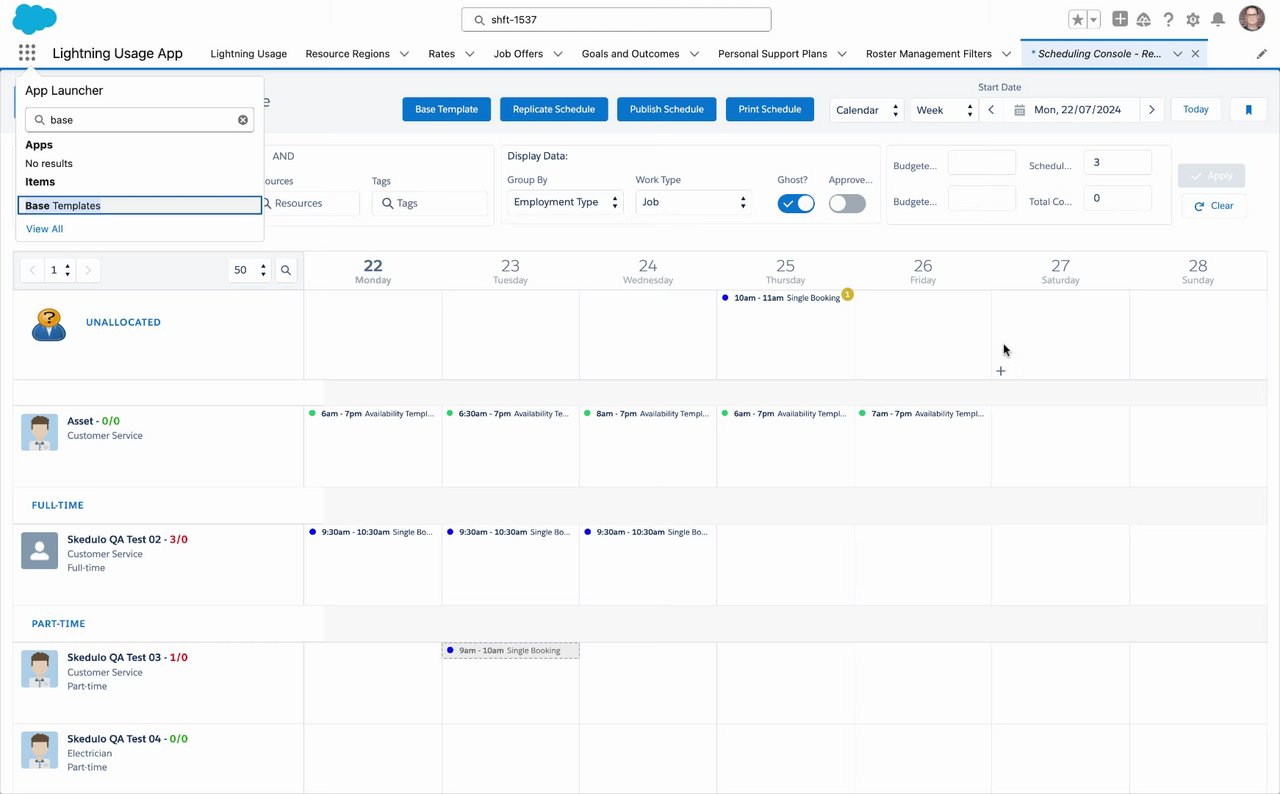This screenshot has width=1280, height=794.
Task: Go to the previous week arrow
Action: click(x=991, y=110)
